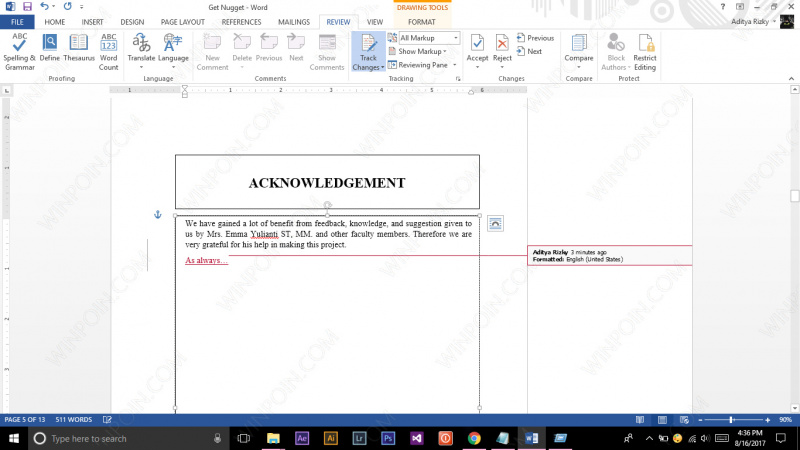
Task: Click the object anchor icon
Action: (x=158, y=215)
